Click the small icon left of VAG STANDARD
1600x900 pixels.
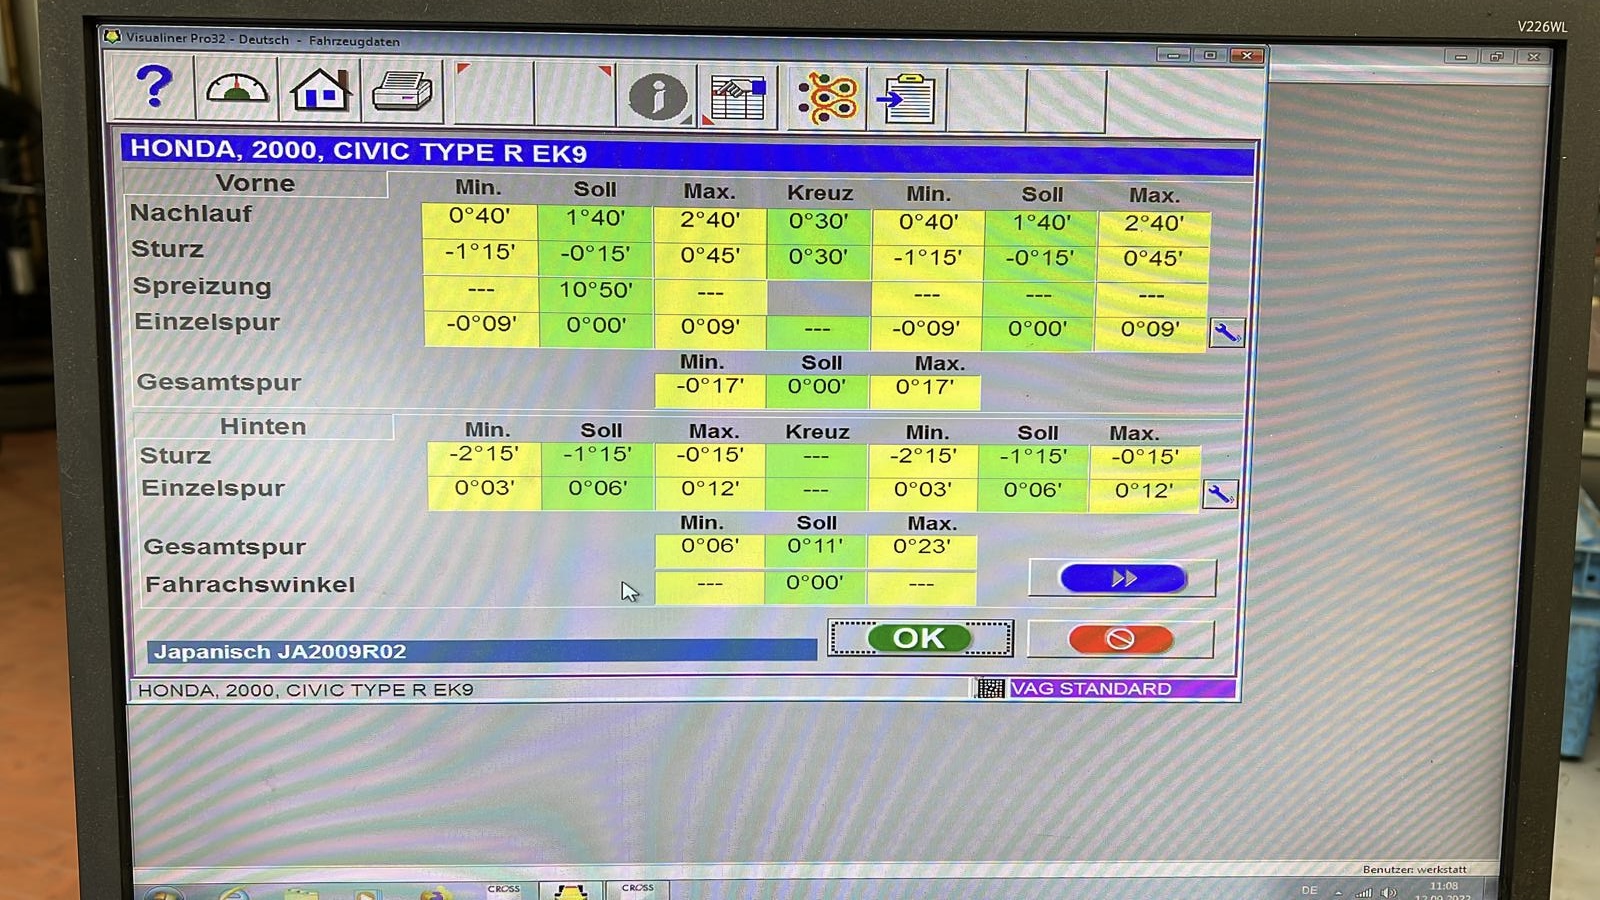[990, 688]
